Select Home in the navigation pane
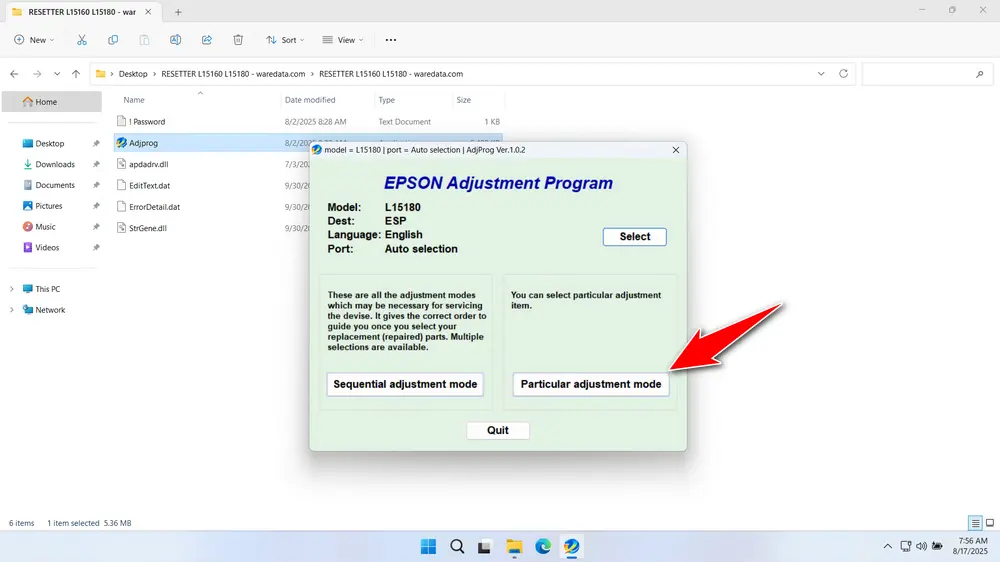The height and width of the screenshot is (562, 1000). (52, 101)
